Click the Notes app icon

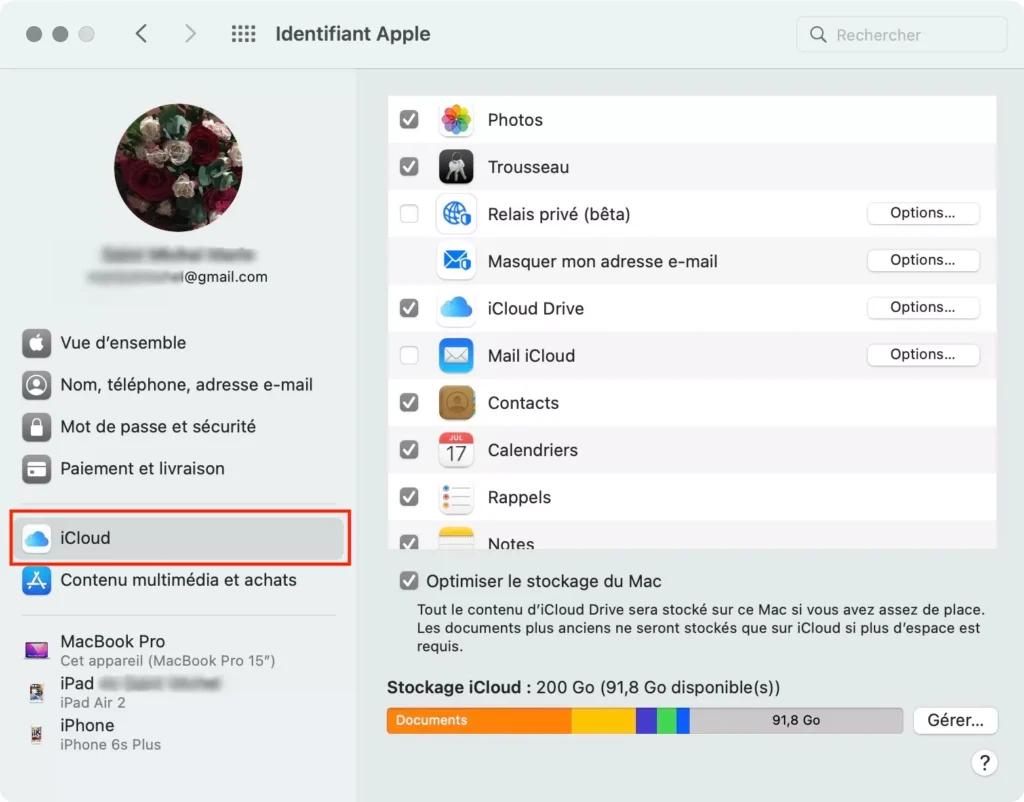coord(456,537)
